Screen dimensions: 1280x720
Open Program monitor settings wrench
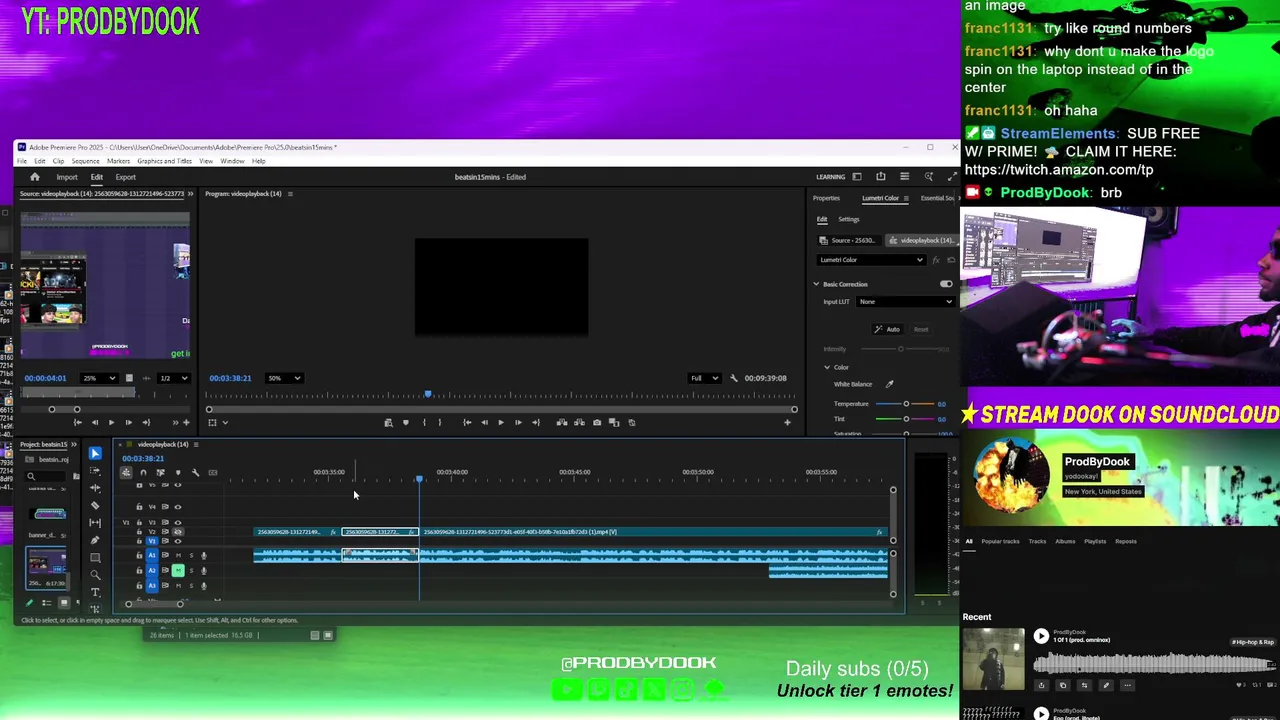click(x=734, y=378)
